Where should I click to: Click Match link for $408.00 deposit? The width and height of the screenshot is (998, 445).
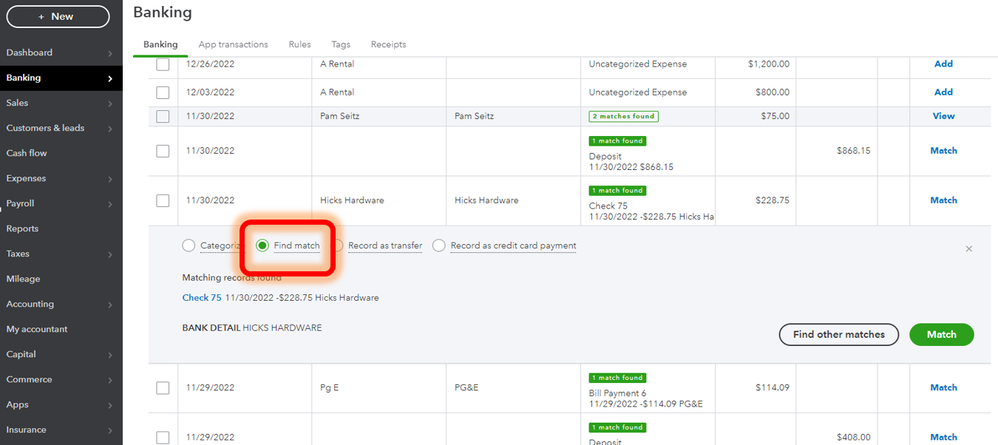click(x=943, y=437)
